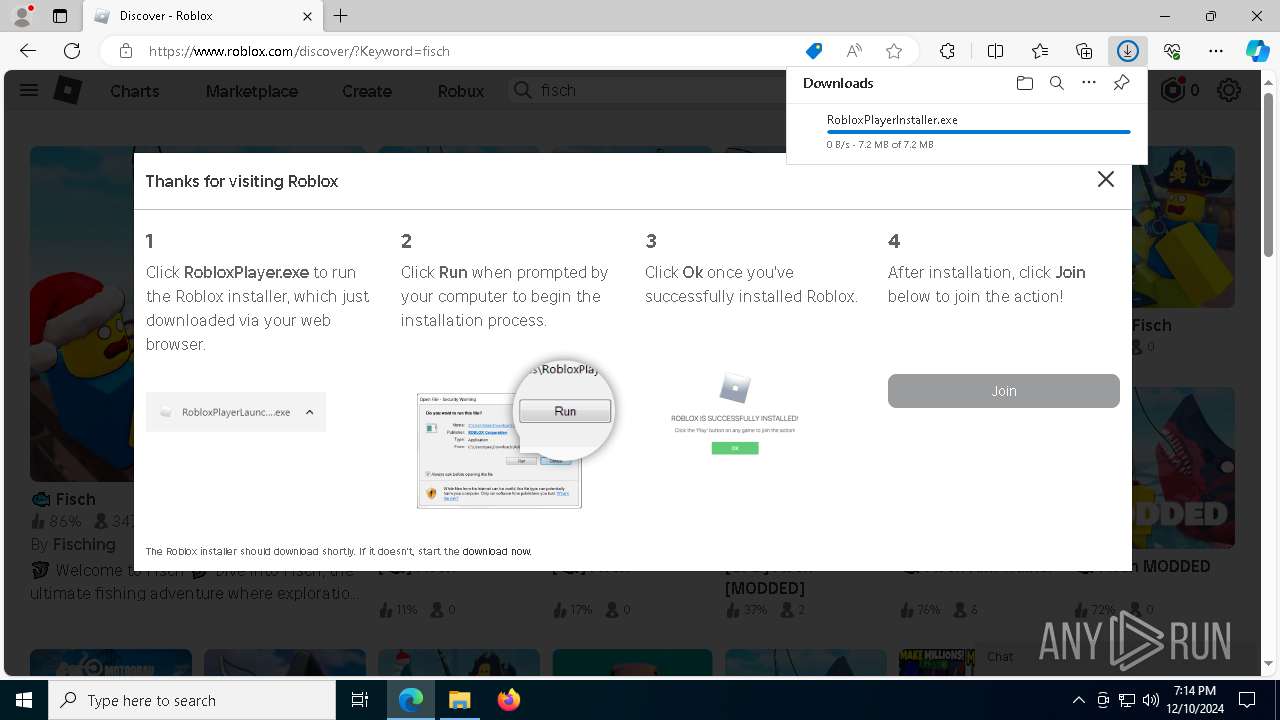
Task: Click the download now link
Action: pos(496,551)
